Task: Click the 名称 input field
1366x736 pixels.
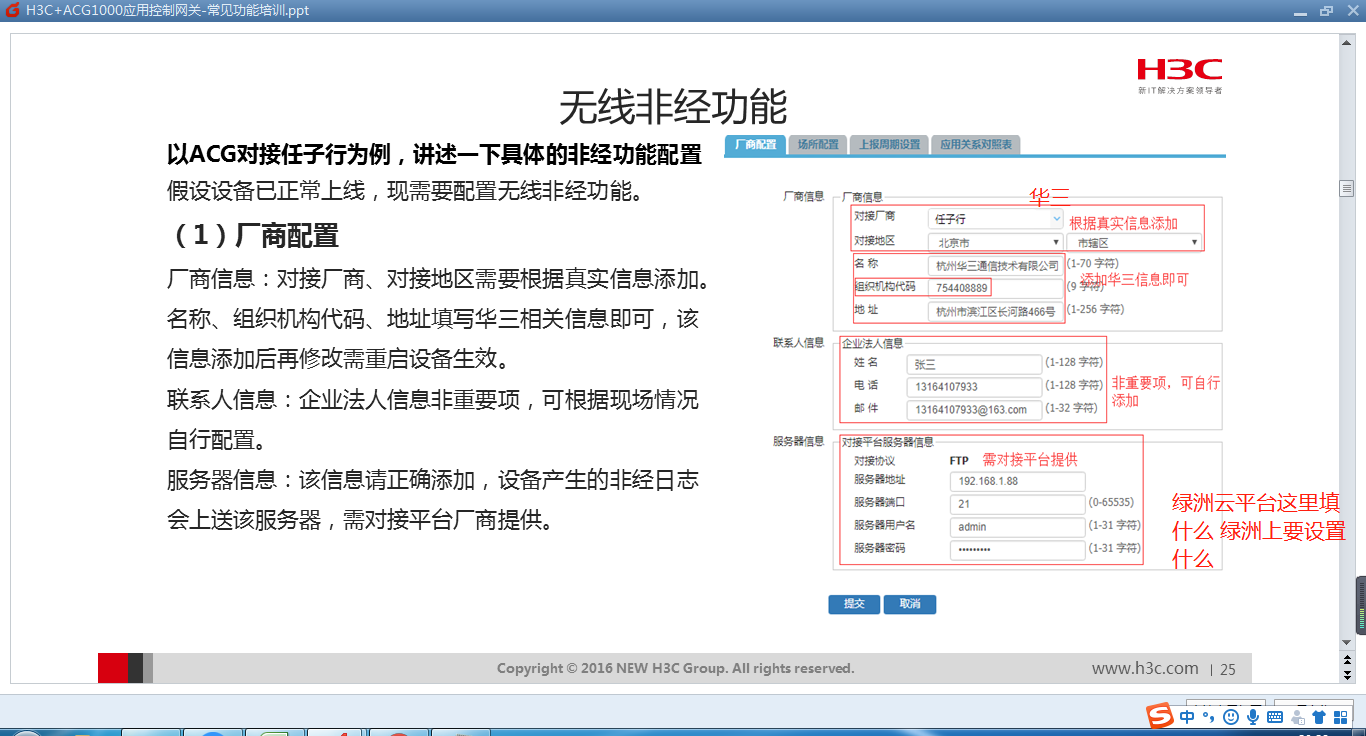Action: (x=995, y=265)
